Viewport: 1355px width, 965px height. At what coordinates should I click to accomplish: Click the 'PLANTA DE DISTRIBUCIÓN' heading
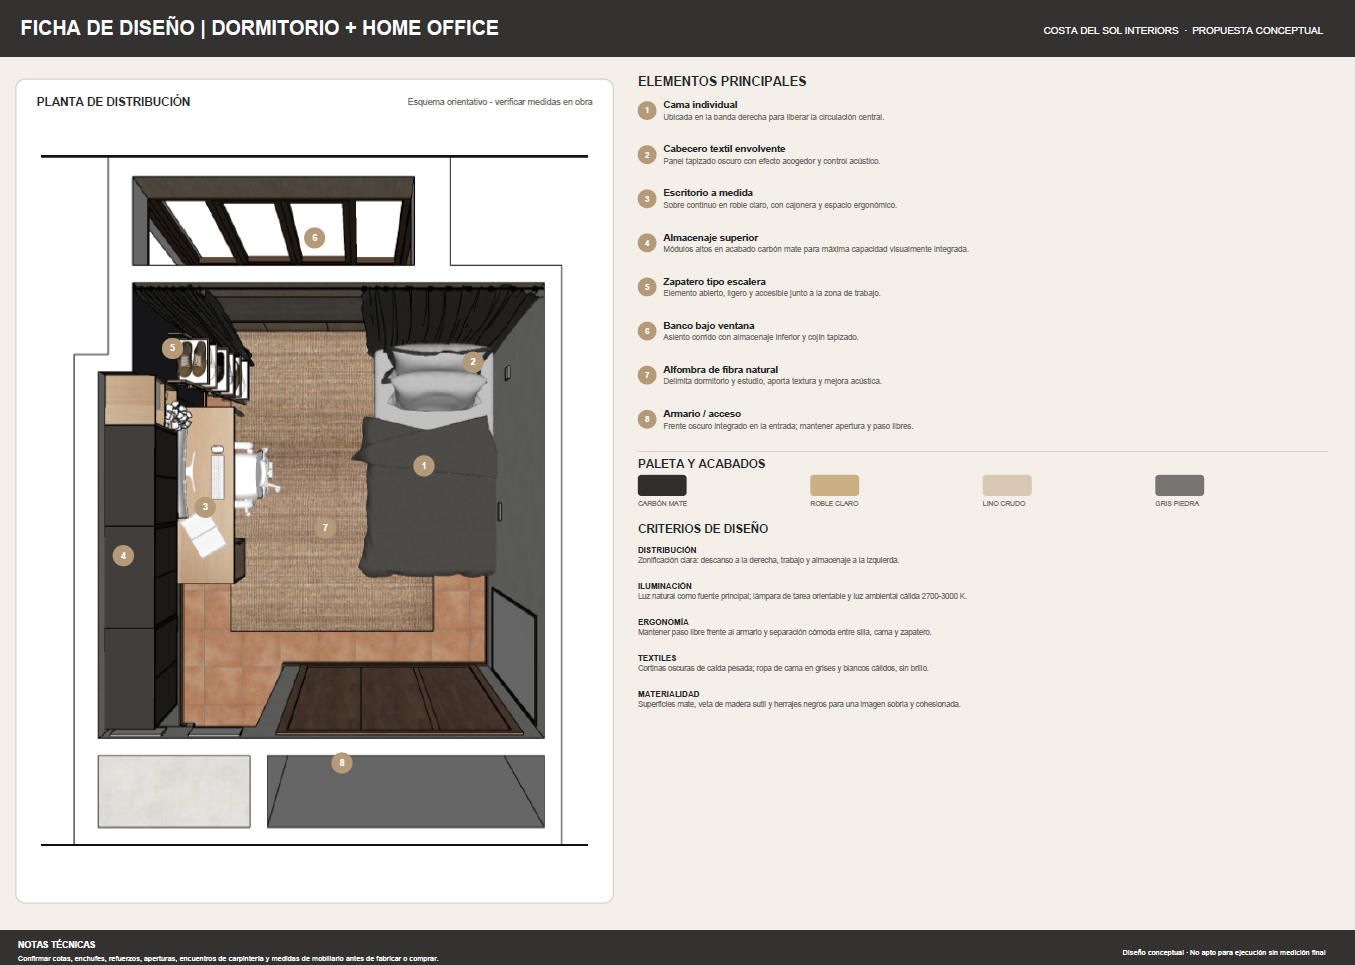coord(113,101)
